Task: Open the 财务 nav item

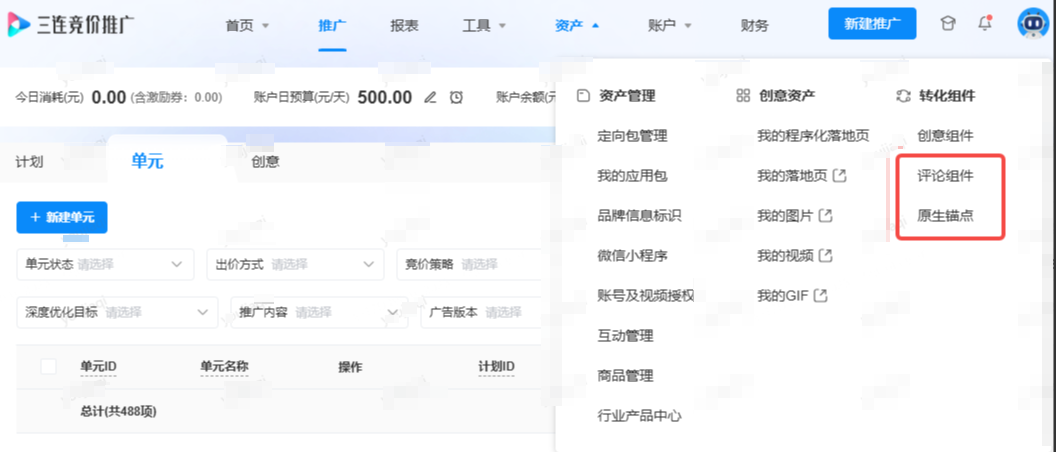Action: 754,26
